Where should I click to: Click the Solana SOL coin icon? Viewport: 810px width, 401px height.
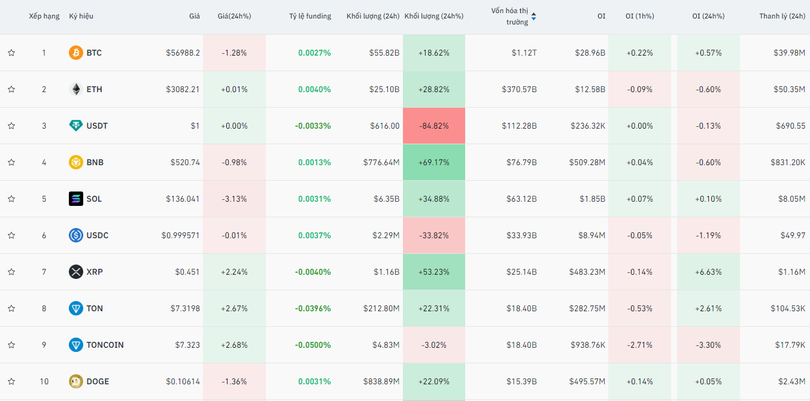(x=75, y=199)
